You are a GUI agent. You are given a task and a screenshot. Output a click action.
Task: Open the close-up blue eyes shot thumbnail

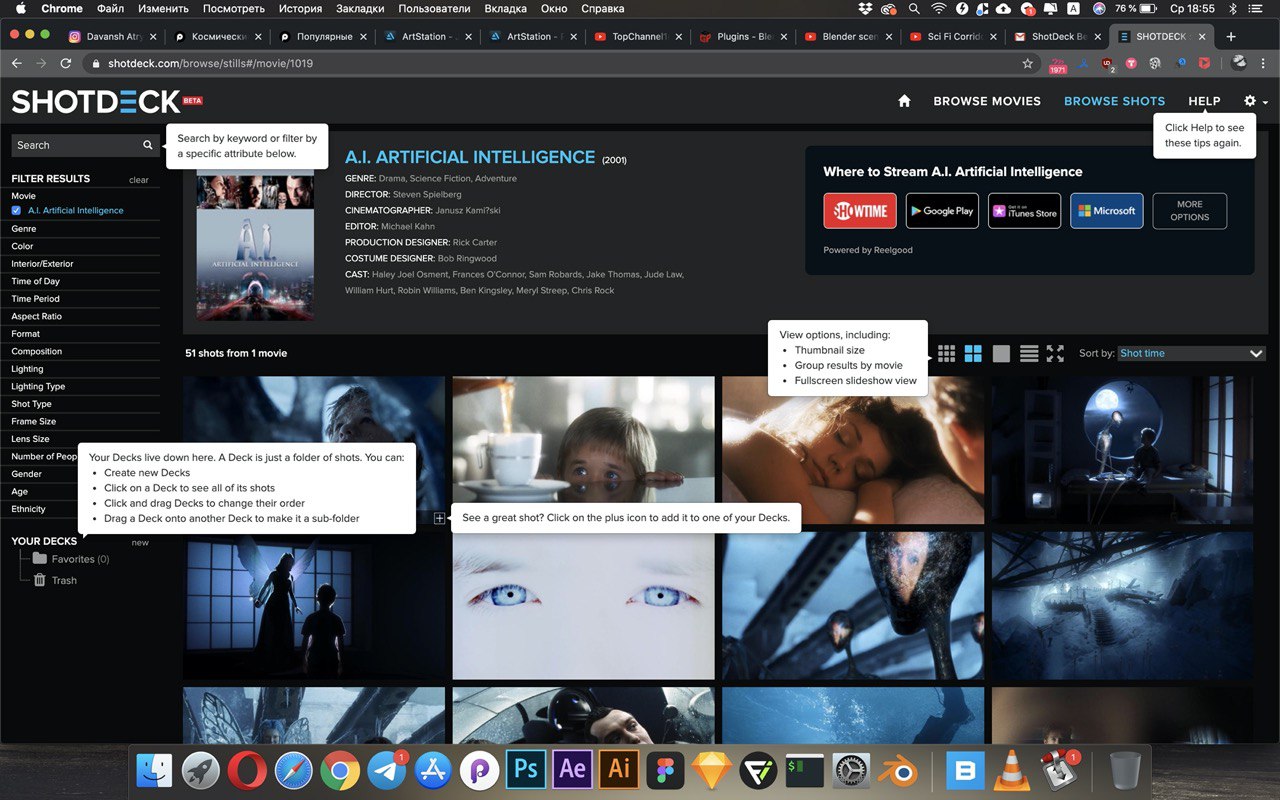[x=583, y=606]
